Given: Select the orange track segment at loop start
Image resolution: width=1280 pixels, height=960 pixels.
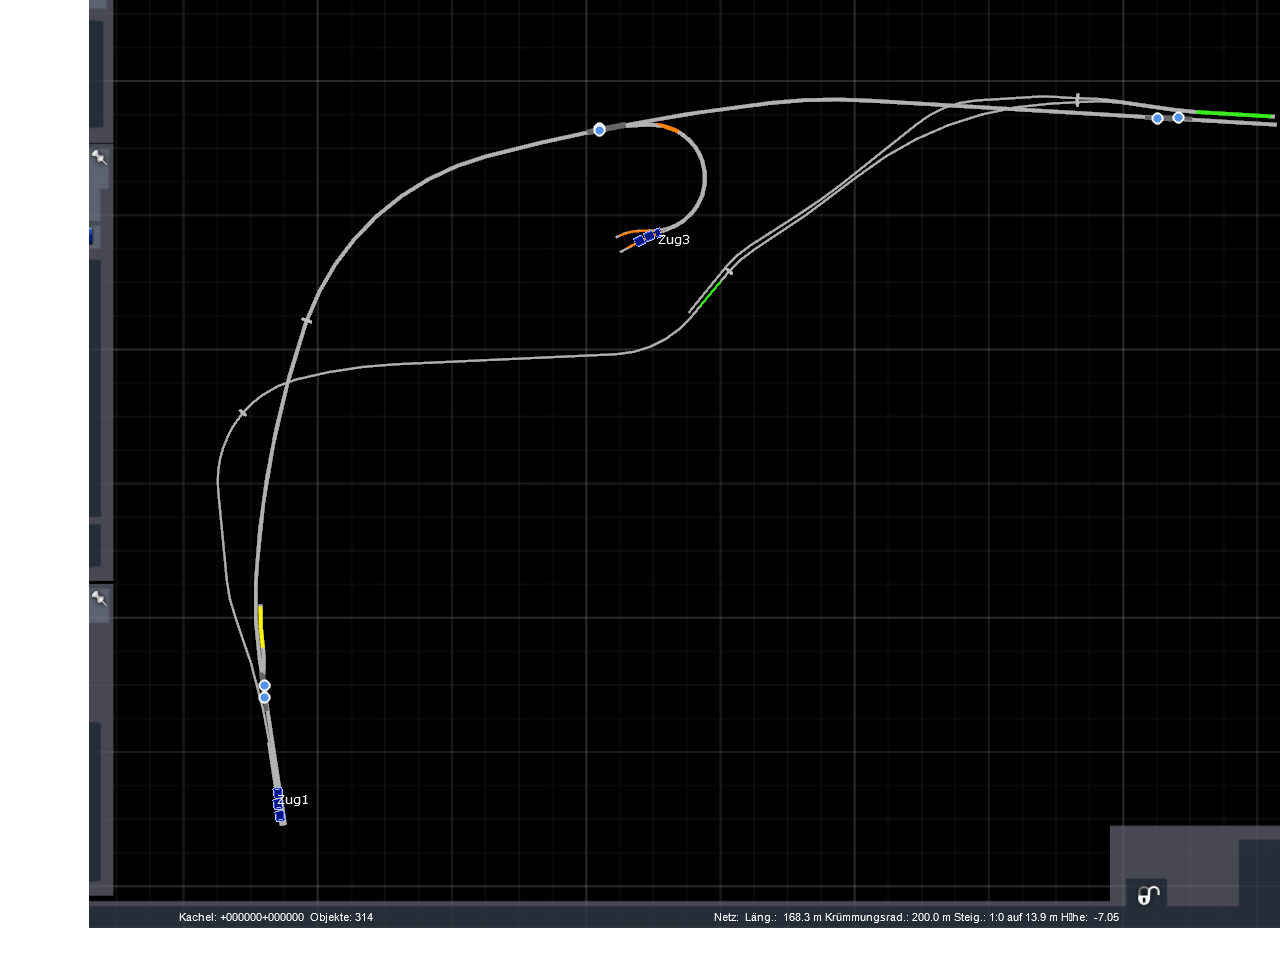Looking at the screenshot, I should [667, 127].
